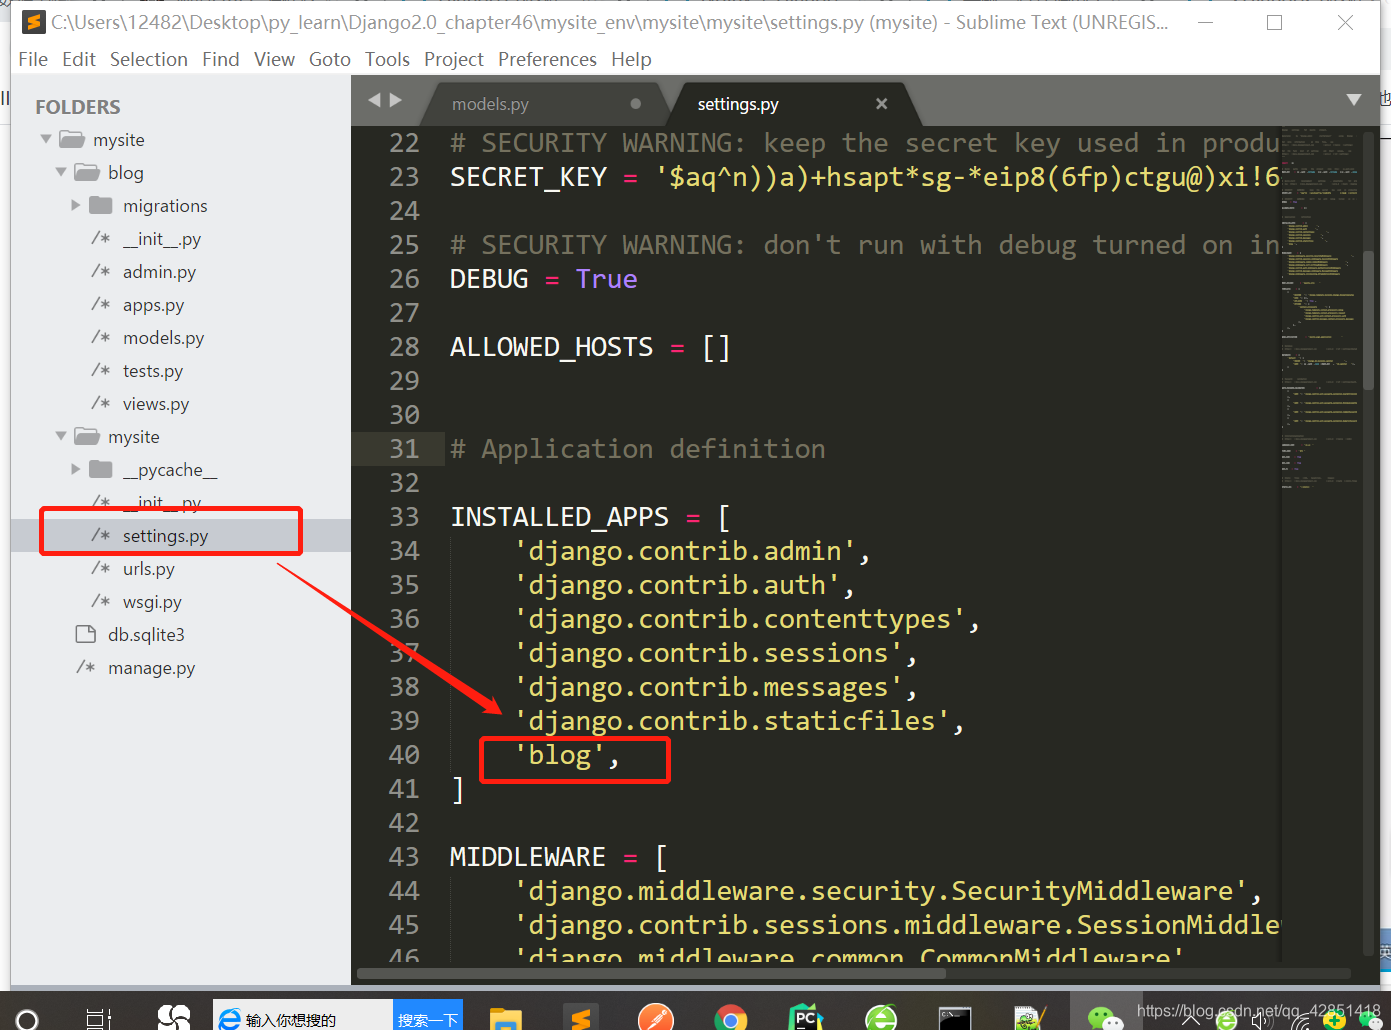Open PyCharm from taskbar
The height and width of the screenshot is (1030, 1391).
pyautogui.click(x=806, y=1018)
